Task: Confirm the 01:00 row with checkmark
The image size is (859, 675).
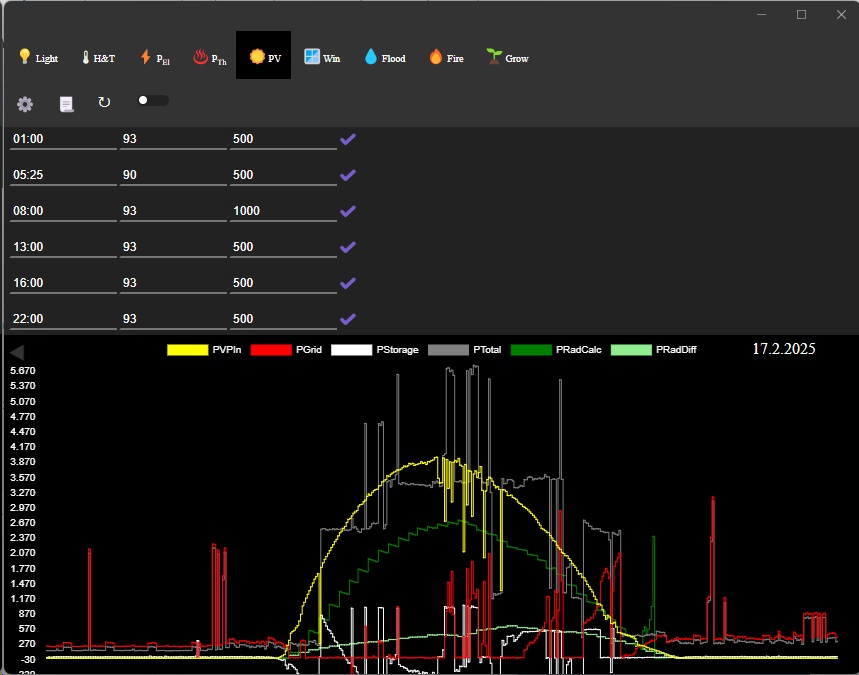Action: (348, 139)
